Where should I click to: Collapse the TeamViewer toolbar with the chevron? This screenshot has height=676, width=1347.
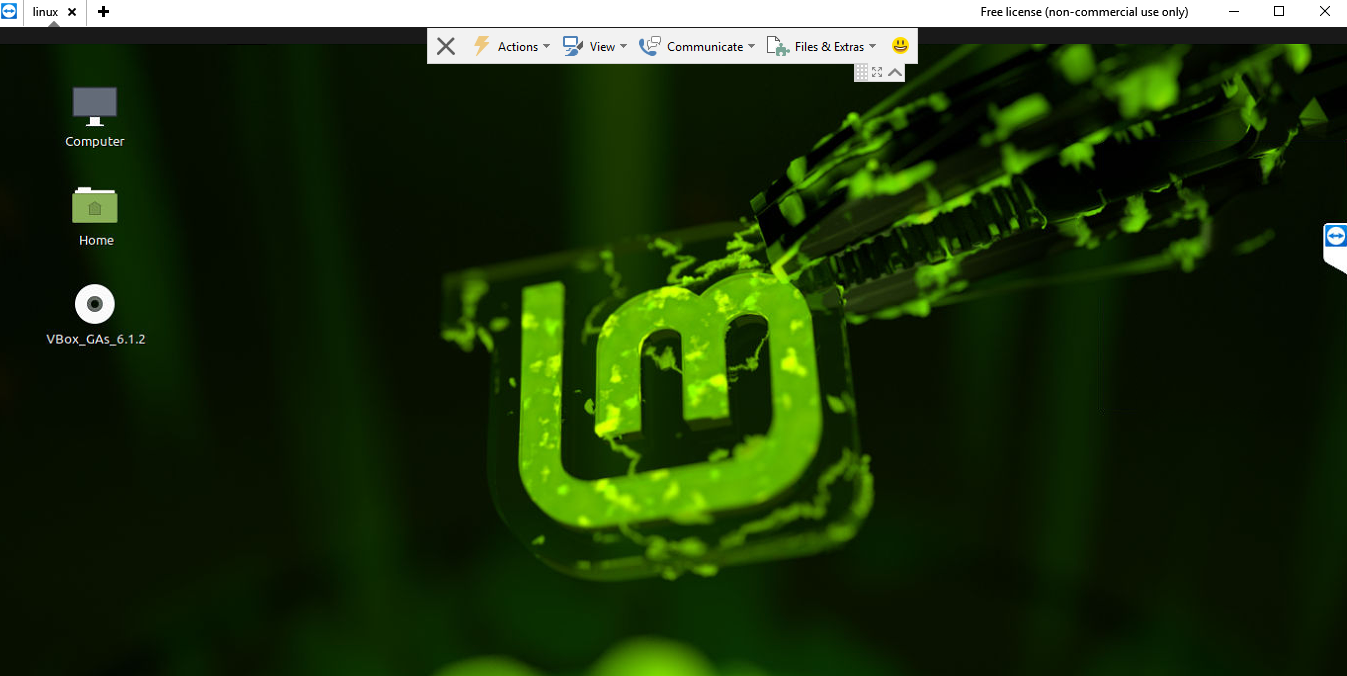895,72
